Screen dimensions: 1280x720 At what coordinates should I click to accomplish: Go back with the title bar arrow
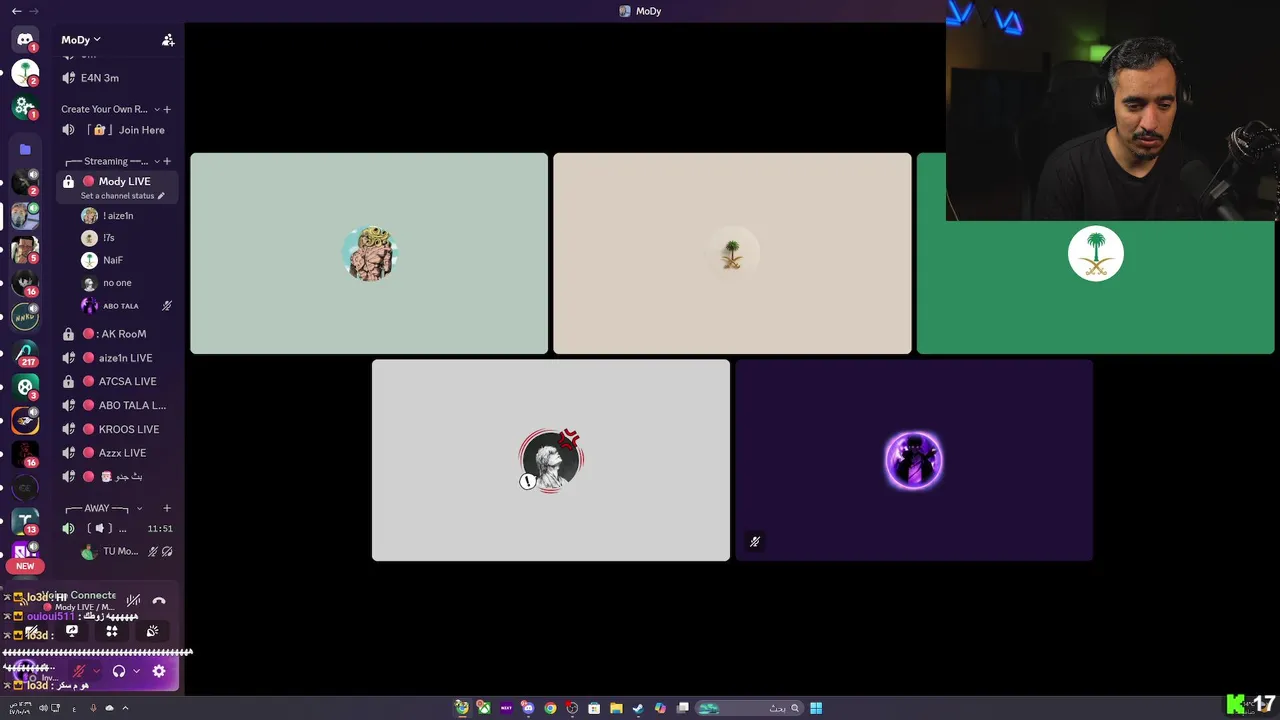[x=16, y=11]
